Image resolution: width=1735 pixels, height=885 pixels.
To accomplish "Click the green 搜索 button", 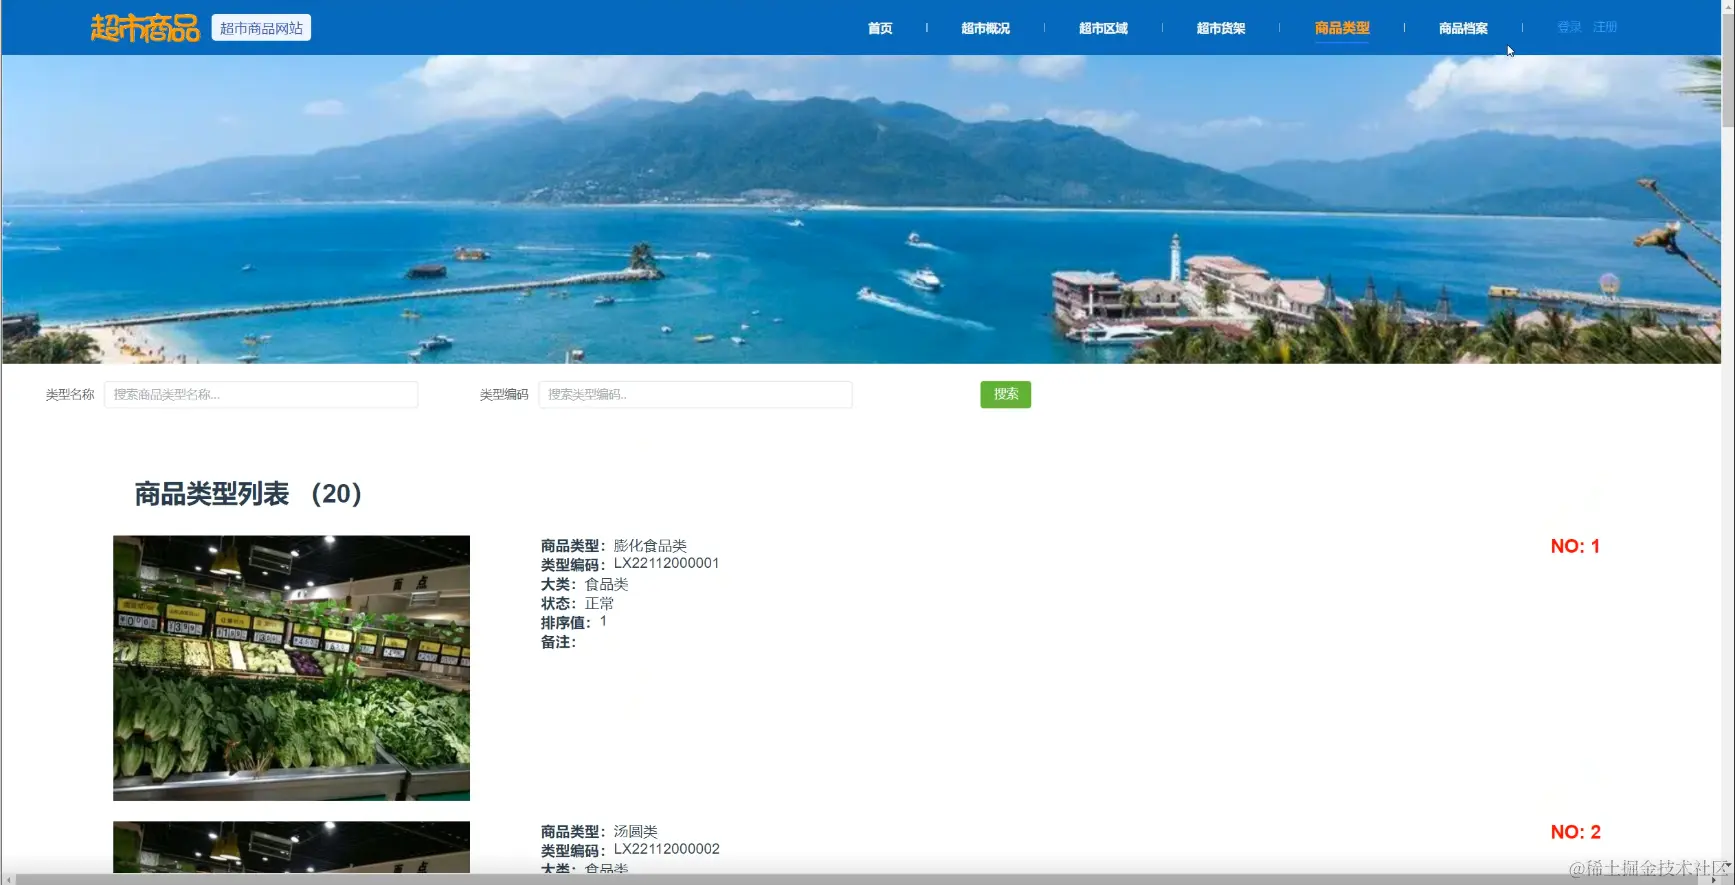I will click(1005, 394).
